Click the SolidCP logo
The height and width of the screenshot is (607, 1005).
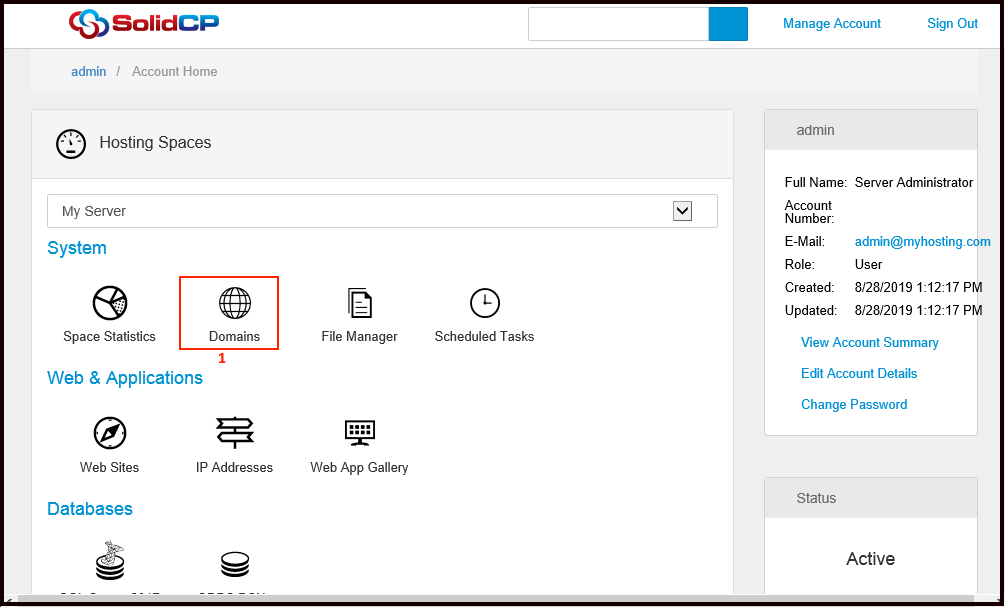[x=143, y=24]
